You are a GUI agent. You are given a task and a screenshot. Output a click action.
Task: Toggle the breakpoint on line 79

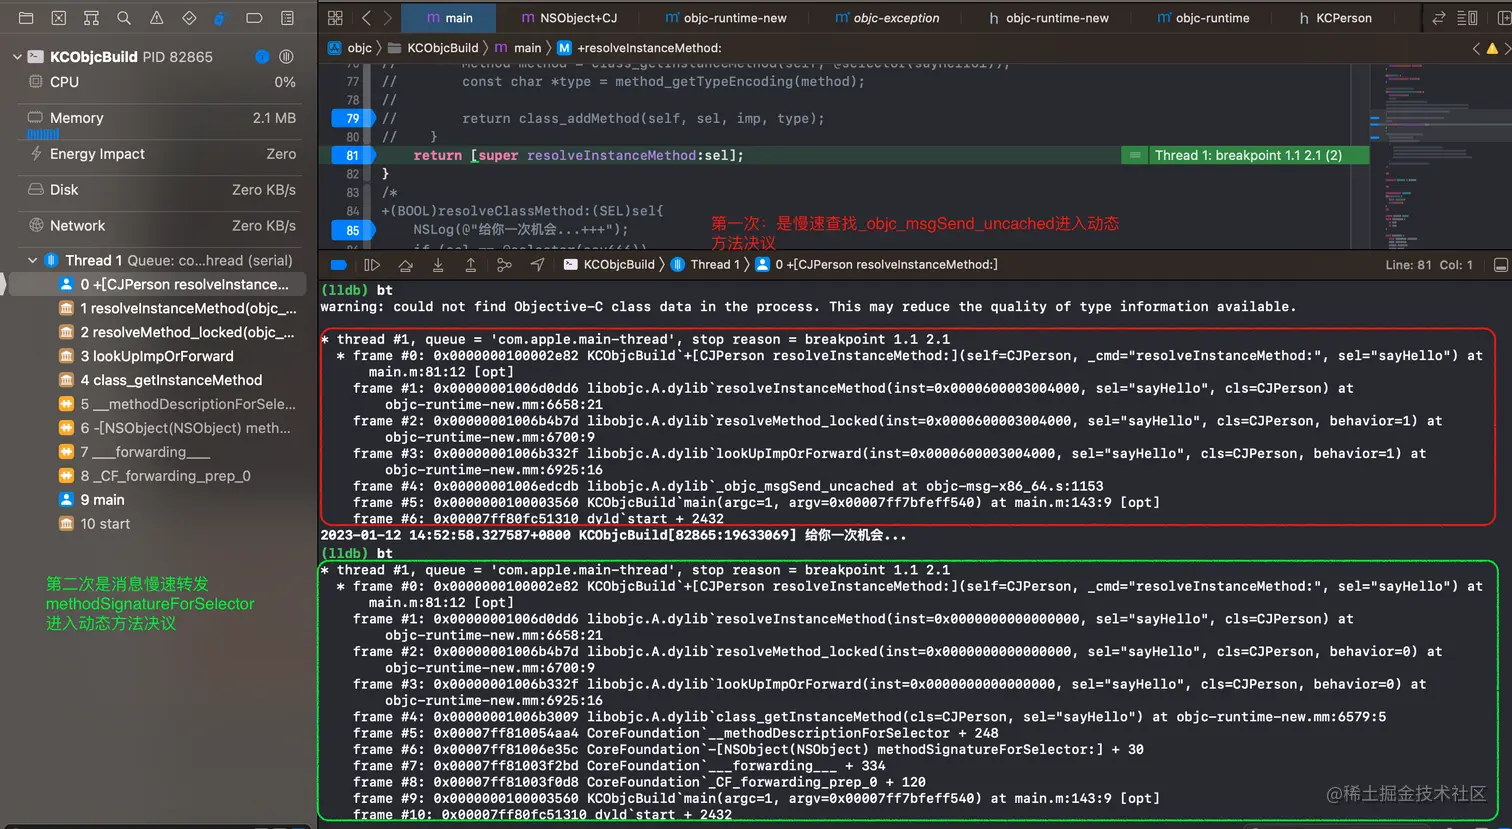pos(352,118)
